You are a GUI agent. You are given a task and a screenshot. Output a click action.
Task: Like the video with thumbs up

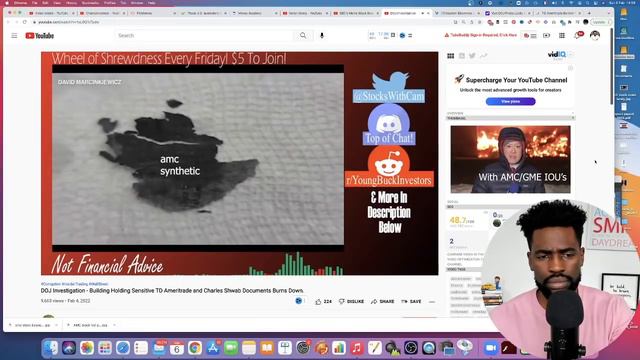(323, 302)
